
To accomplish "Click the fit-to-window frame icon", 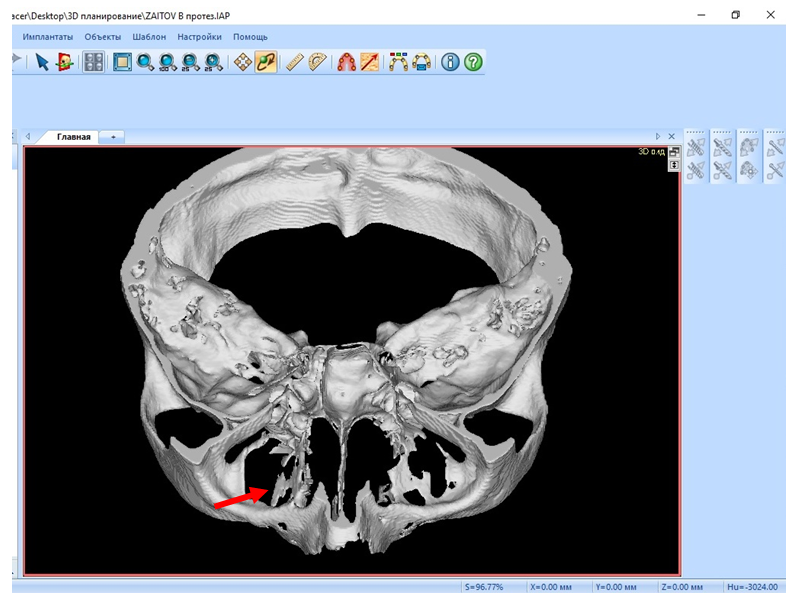I will pyautogui.click(x=122, y=62).
